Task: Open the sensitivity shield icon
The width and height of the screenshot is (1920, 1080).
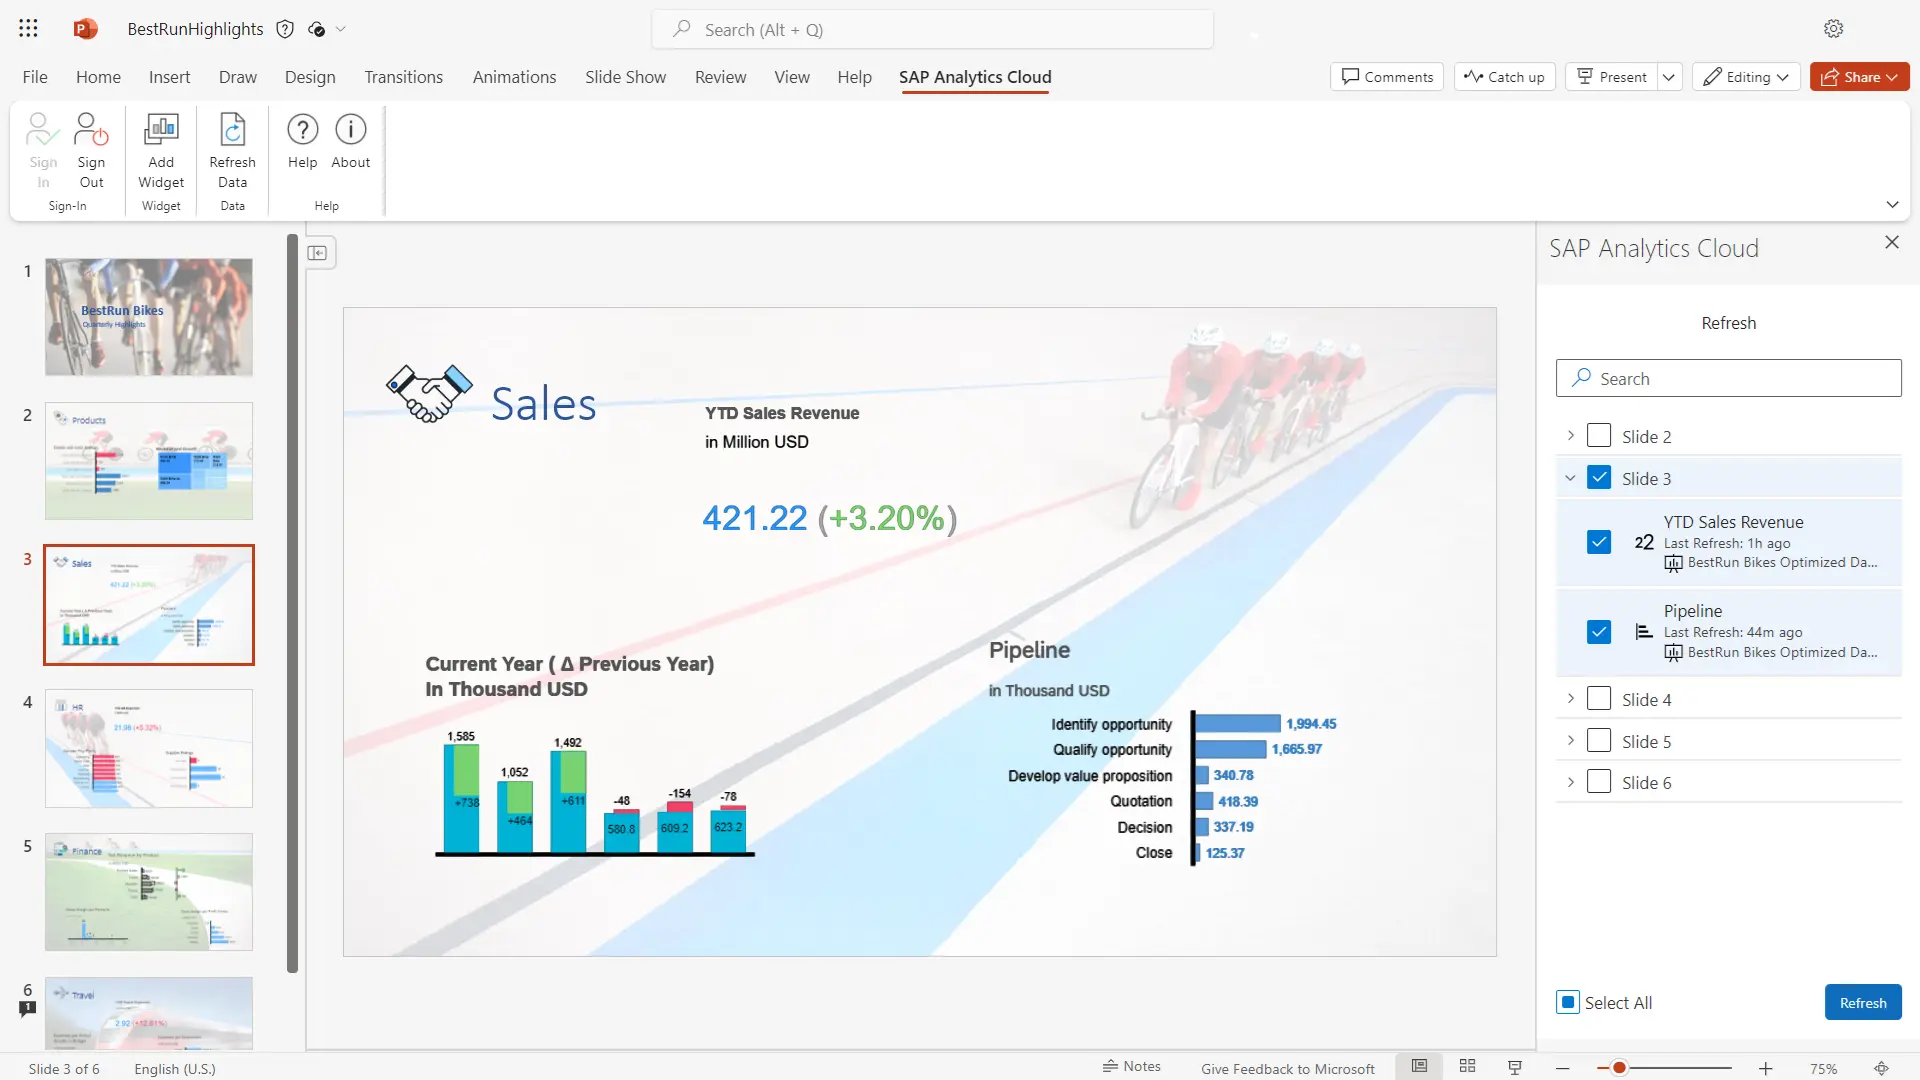Action: (x=285, y=29)
